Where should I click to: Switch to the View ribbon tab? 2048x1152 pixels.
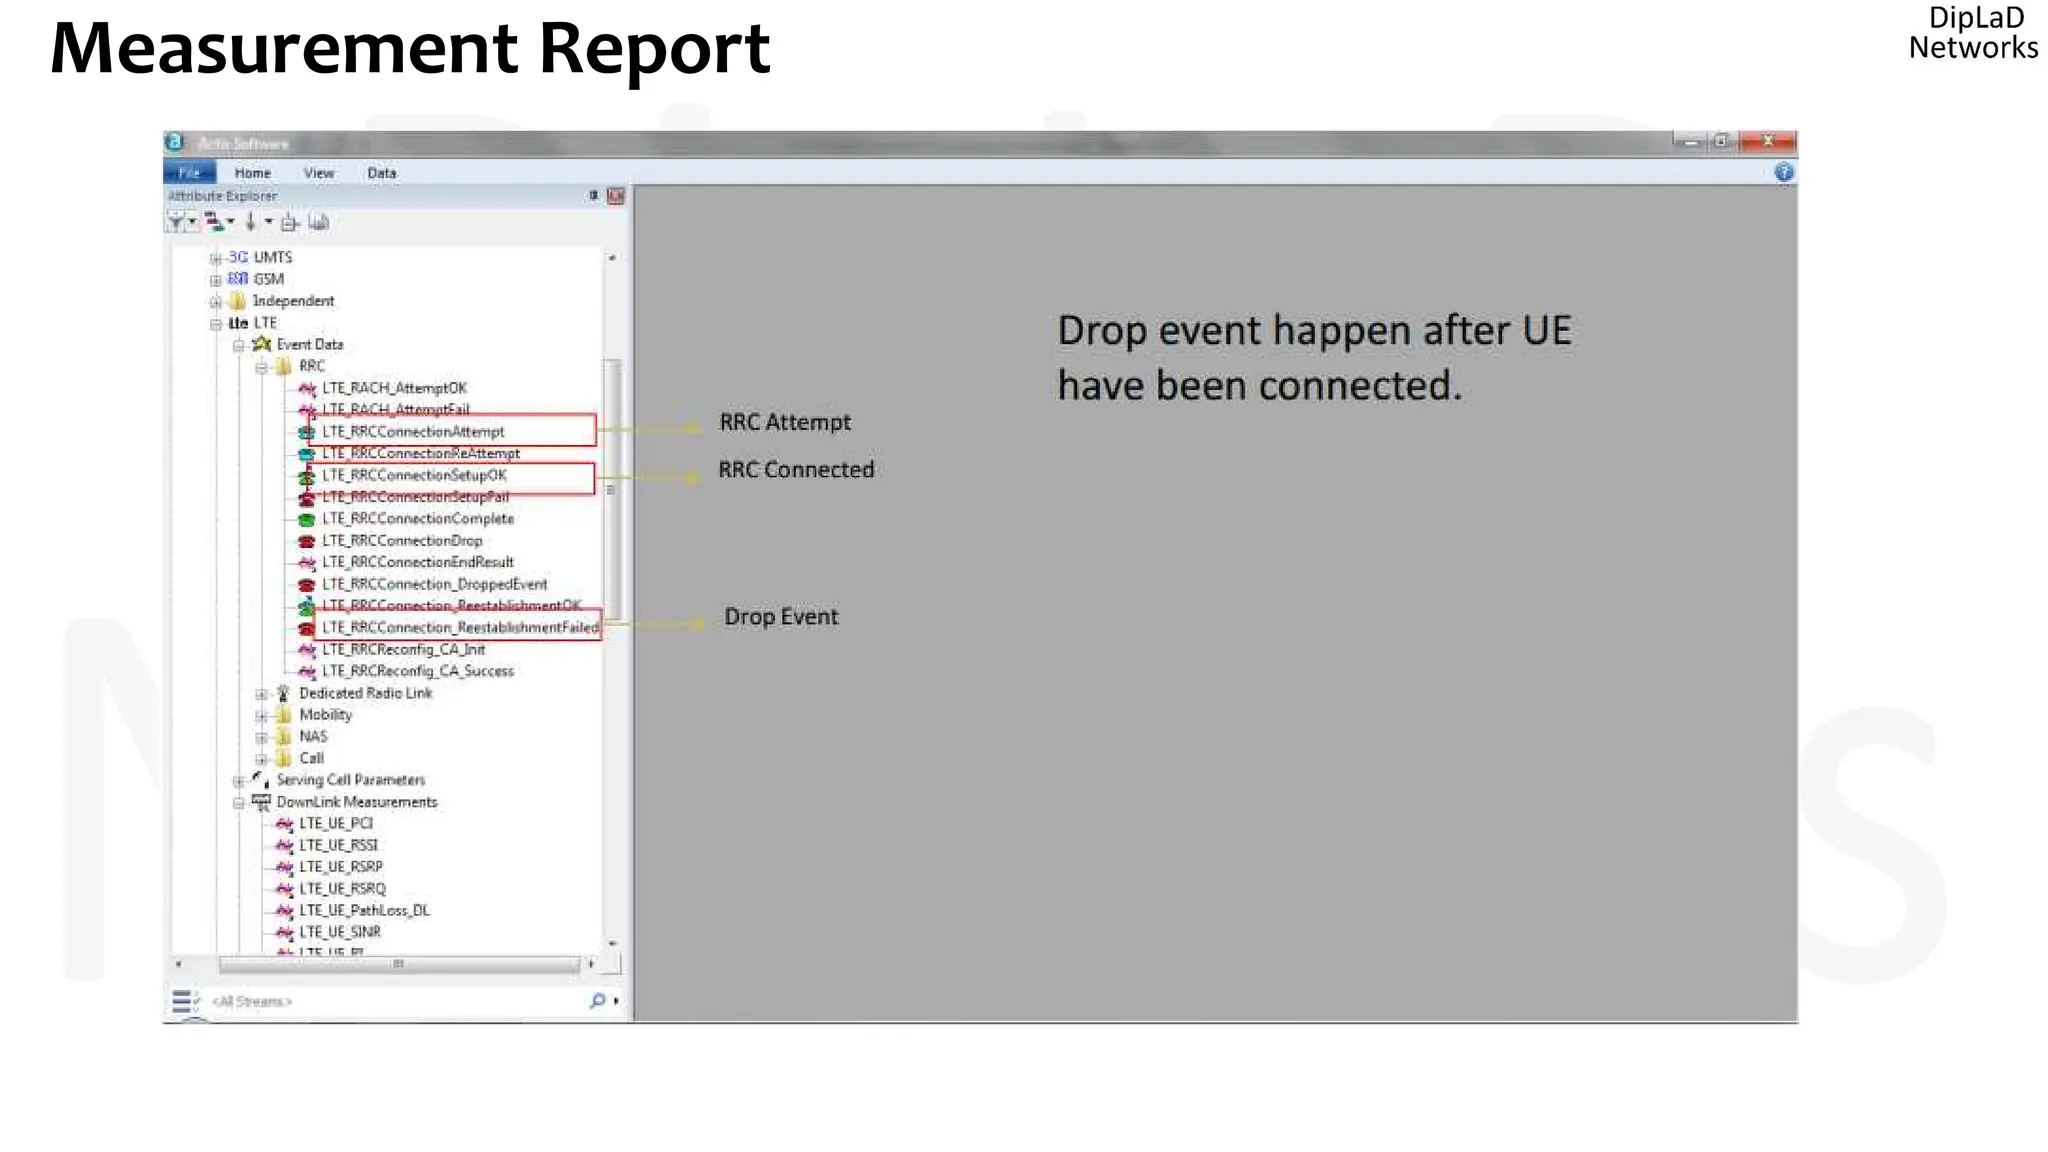[x=319, y=173]
